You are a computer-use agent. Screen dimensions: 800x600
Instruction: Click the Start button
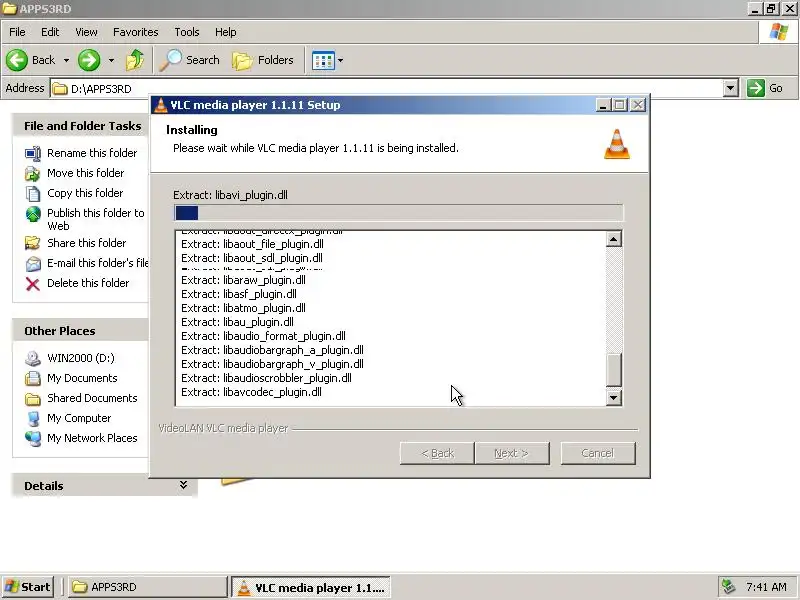(x=28, y=587)
